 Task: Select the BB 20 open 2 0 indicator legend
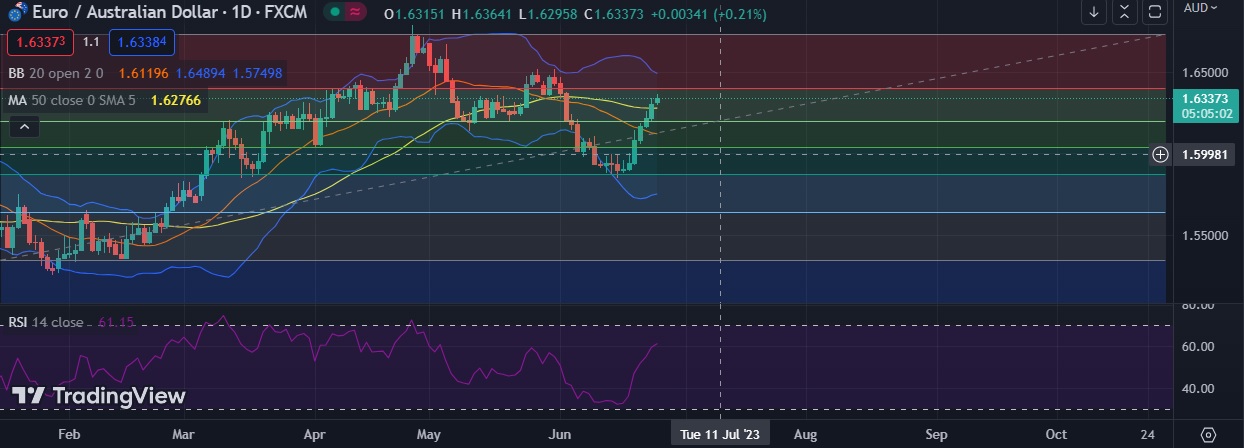click(57, 73)
